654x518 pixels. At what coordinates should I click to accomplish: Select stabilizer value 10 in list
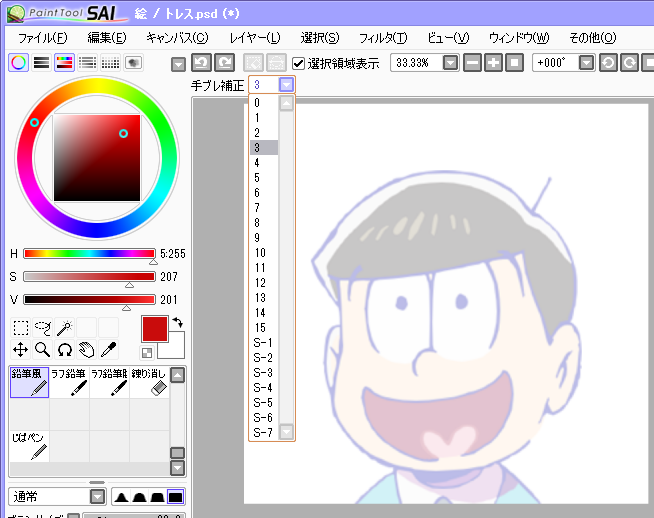coord(264,253)
